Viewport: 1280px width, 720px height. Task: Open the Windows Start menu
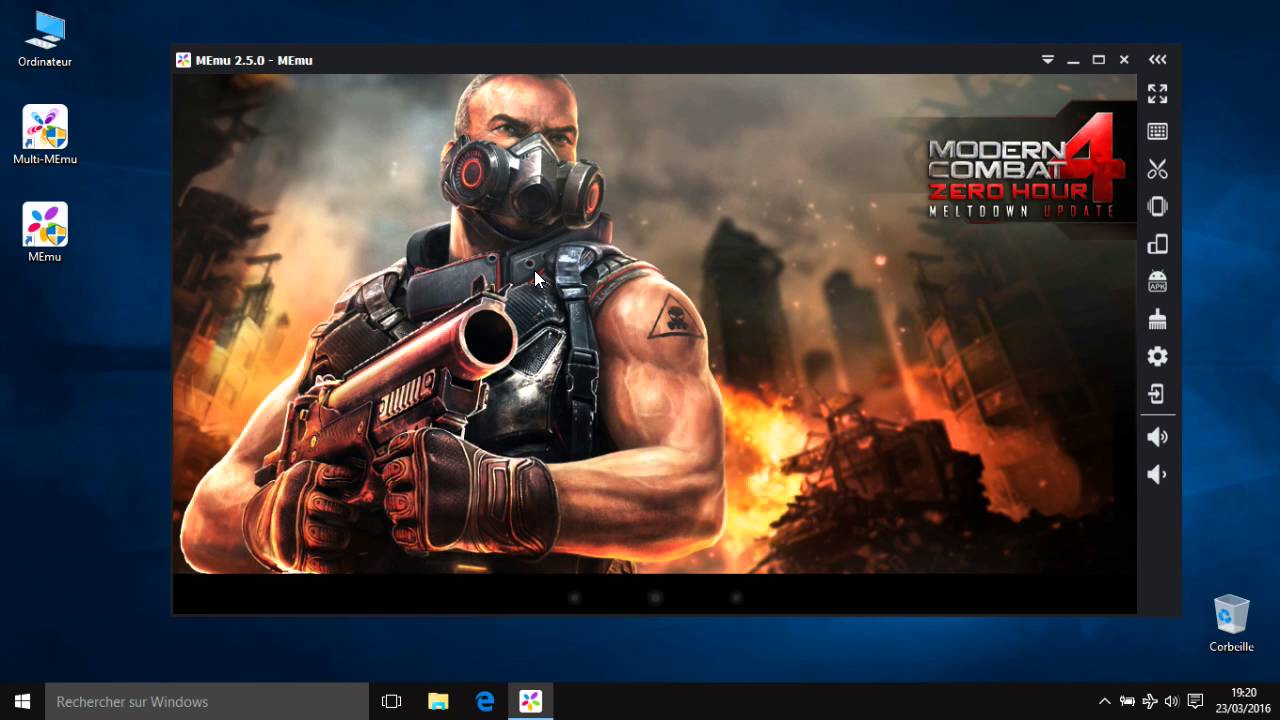(x=22, y=701)
